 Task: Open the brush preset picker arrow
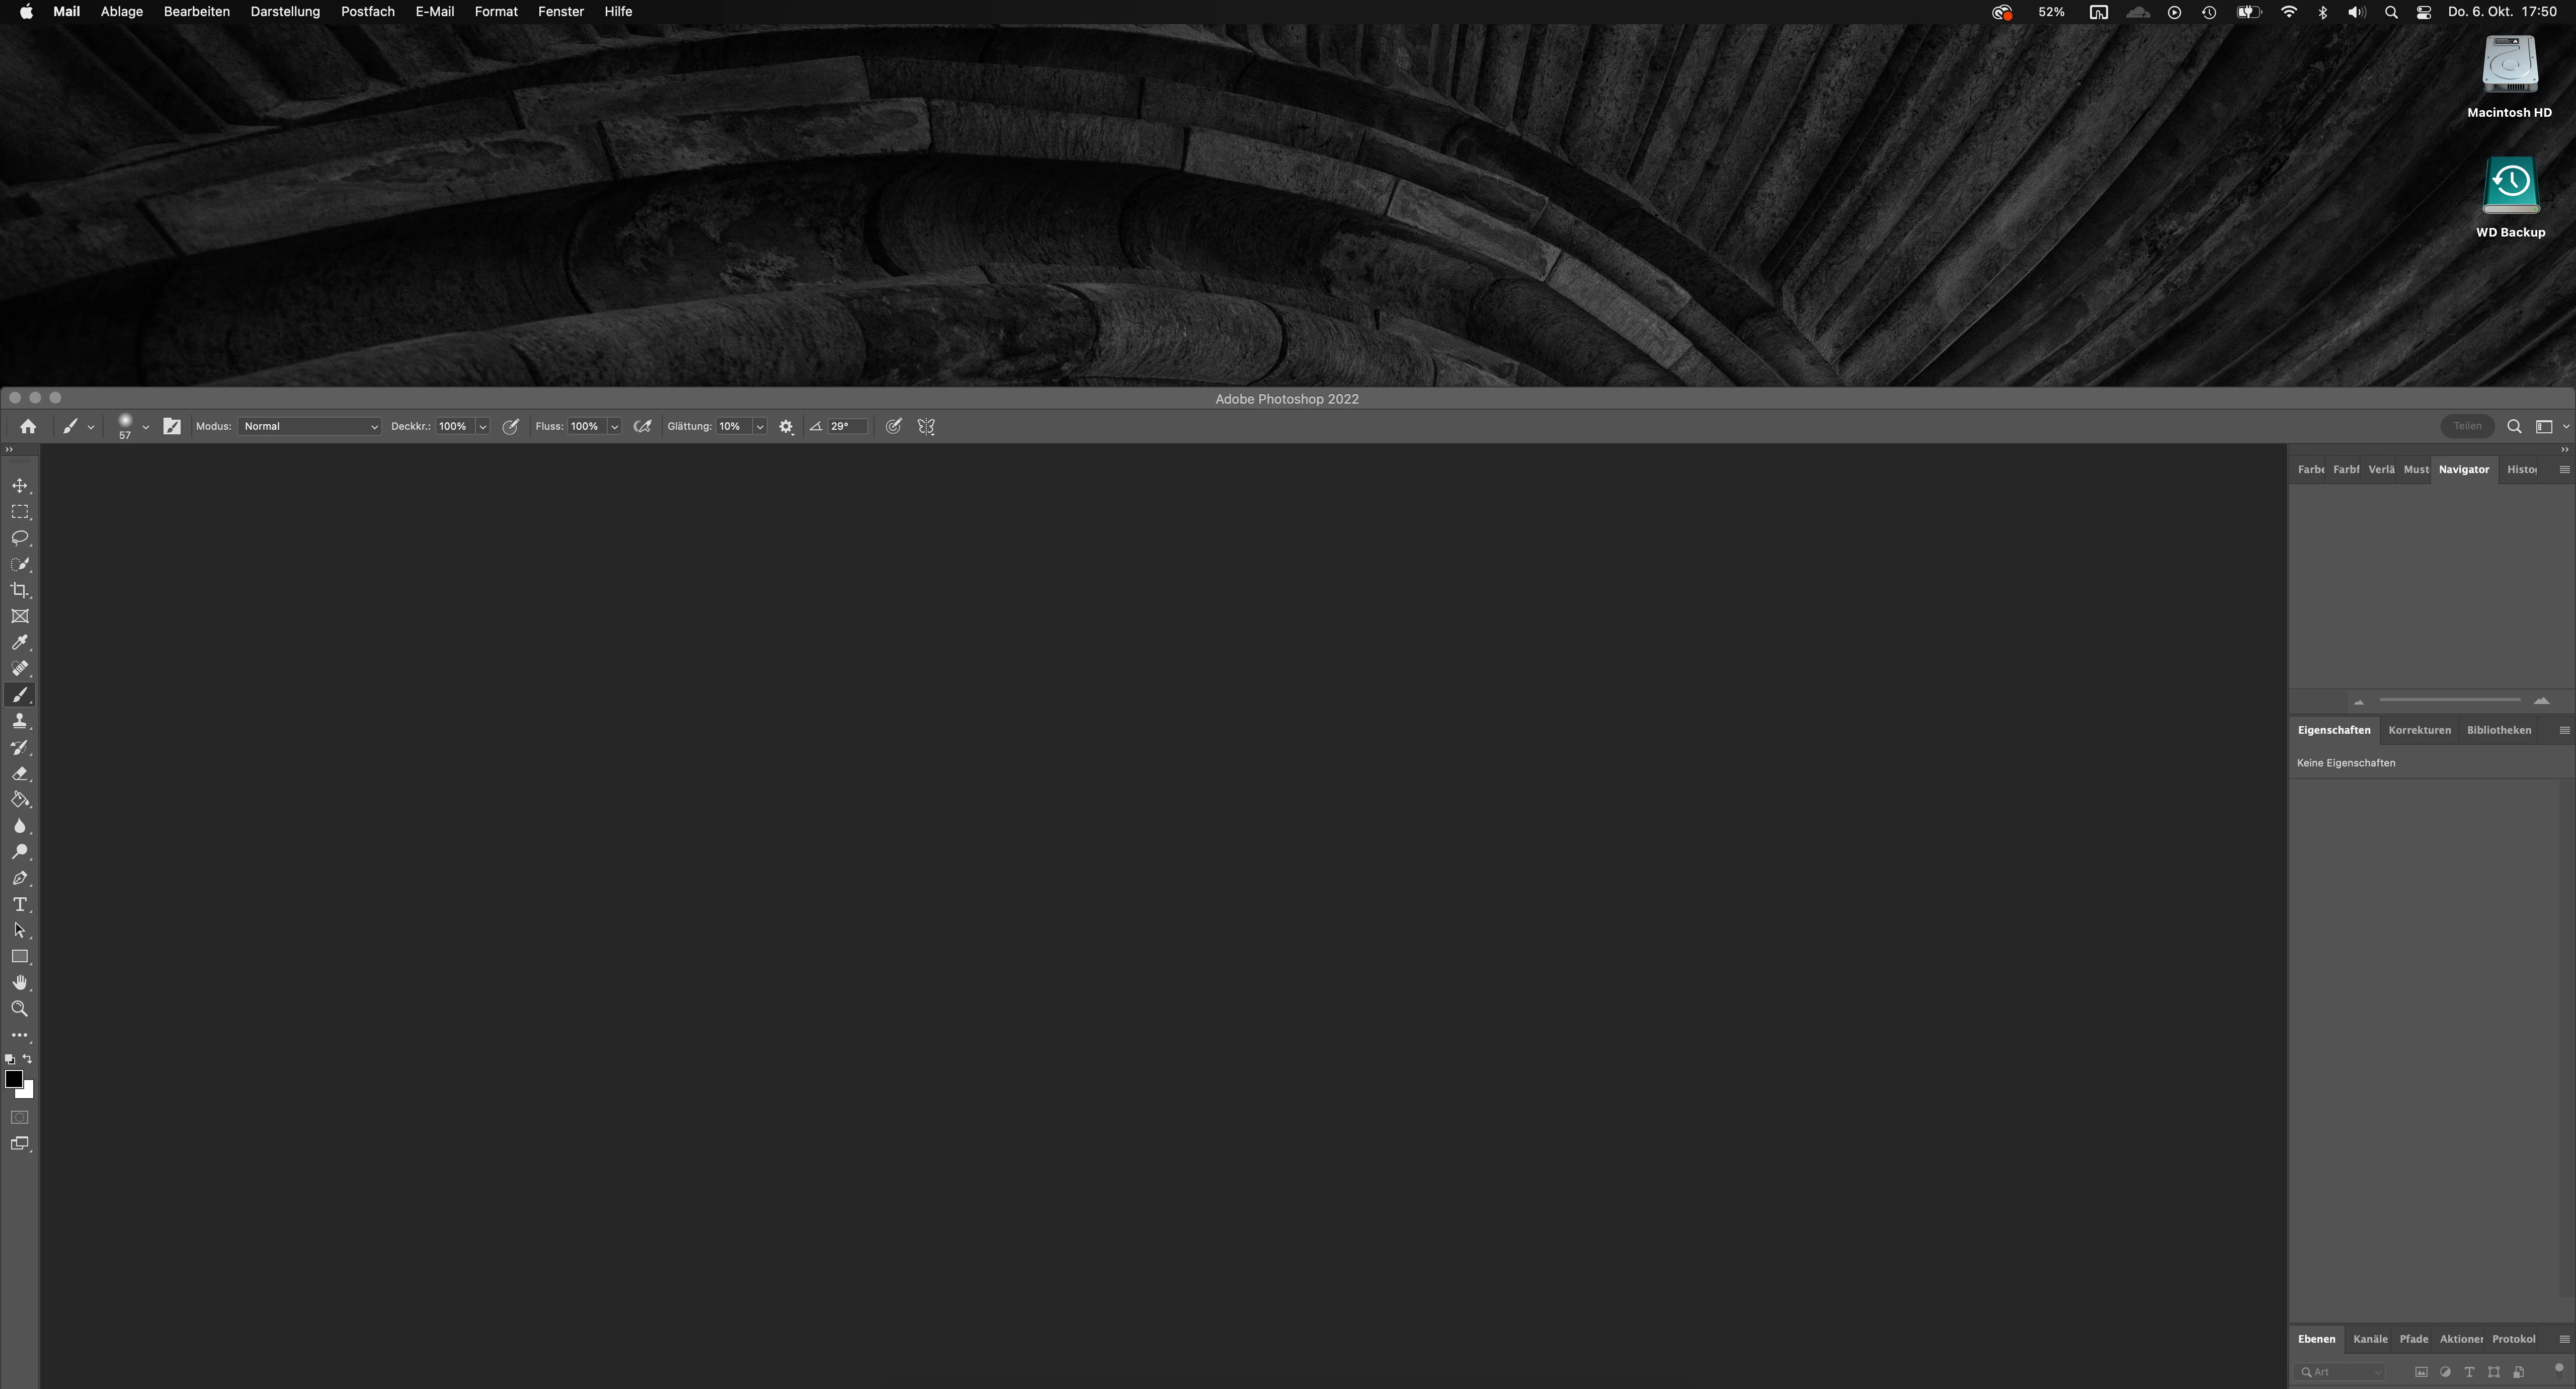146,427
